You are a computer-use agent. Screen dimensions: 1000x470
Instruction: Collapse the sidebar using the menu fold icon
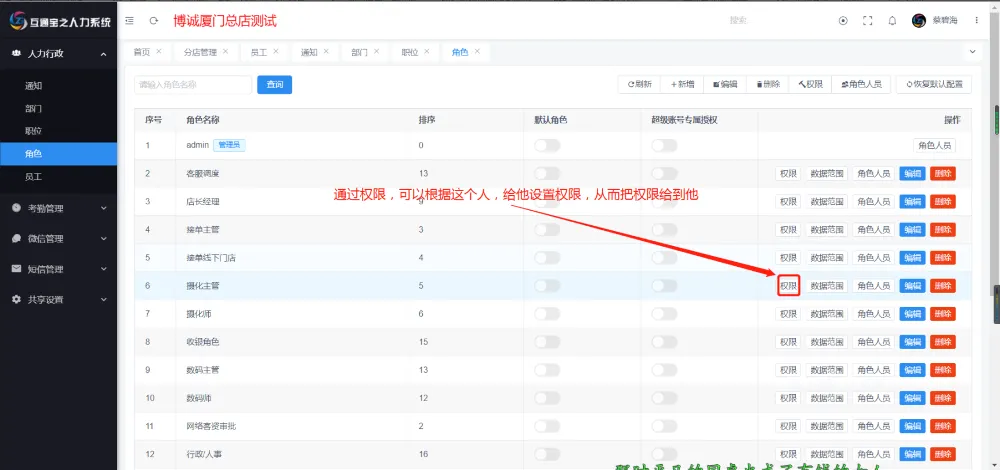130,20
